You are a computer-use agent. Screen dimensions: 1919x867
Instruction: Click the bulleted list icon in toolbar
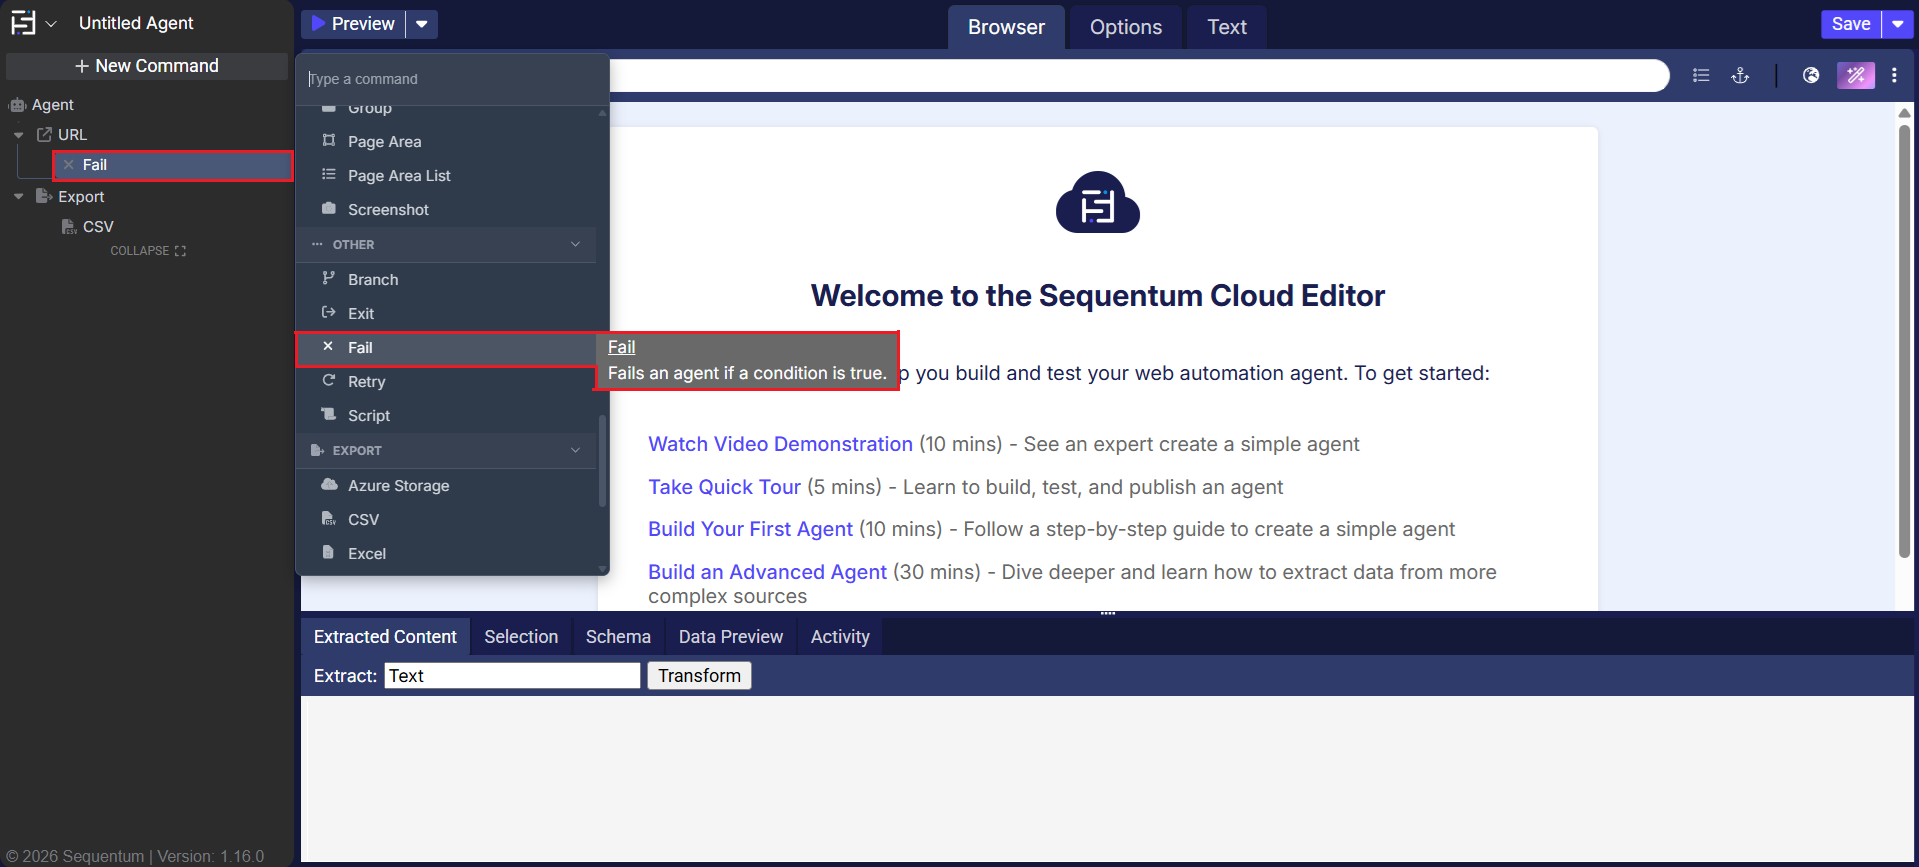[x=1700, y=76]
